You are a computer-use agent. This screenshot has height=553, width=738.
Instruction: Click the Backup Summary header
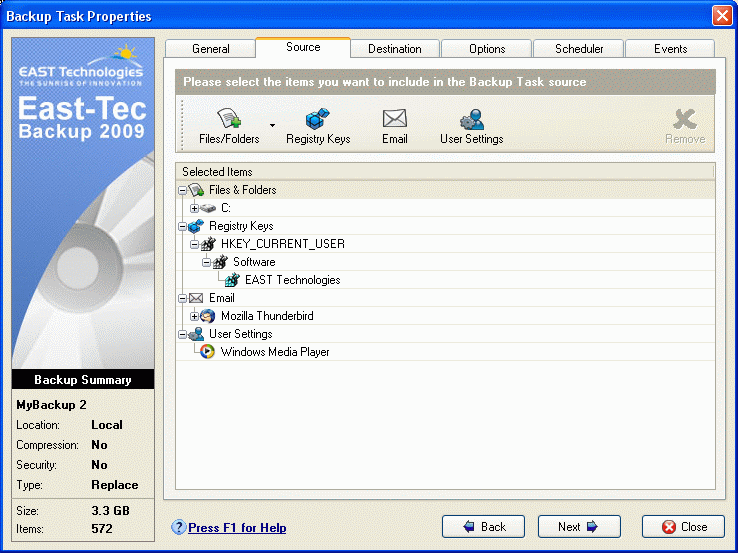(x=83, y=379)
